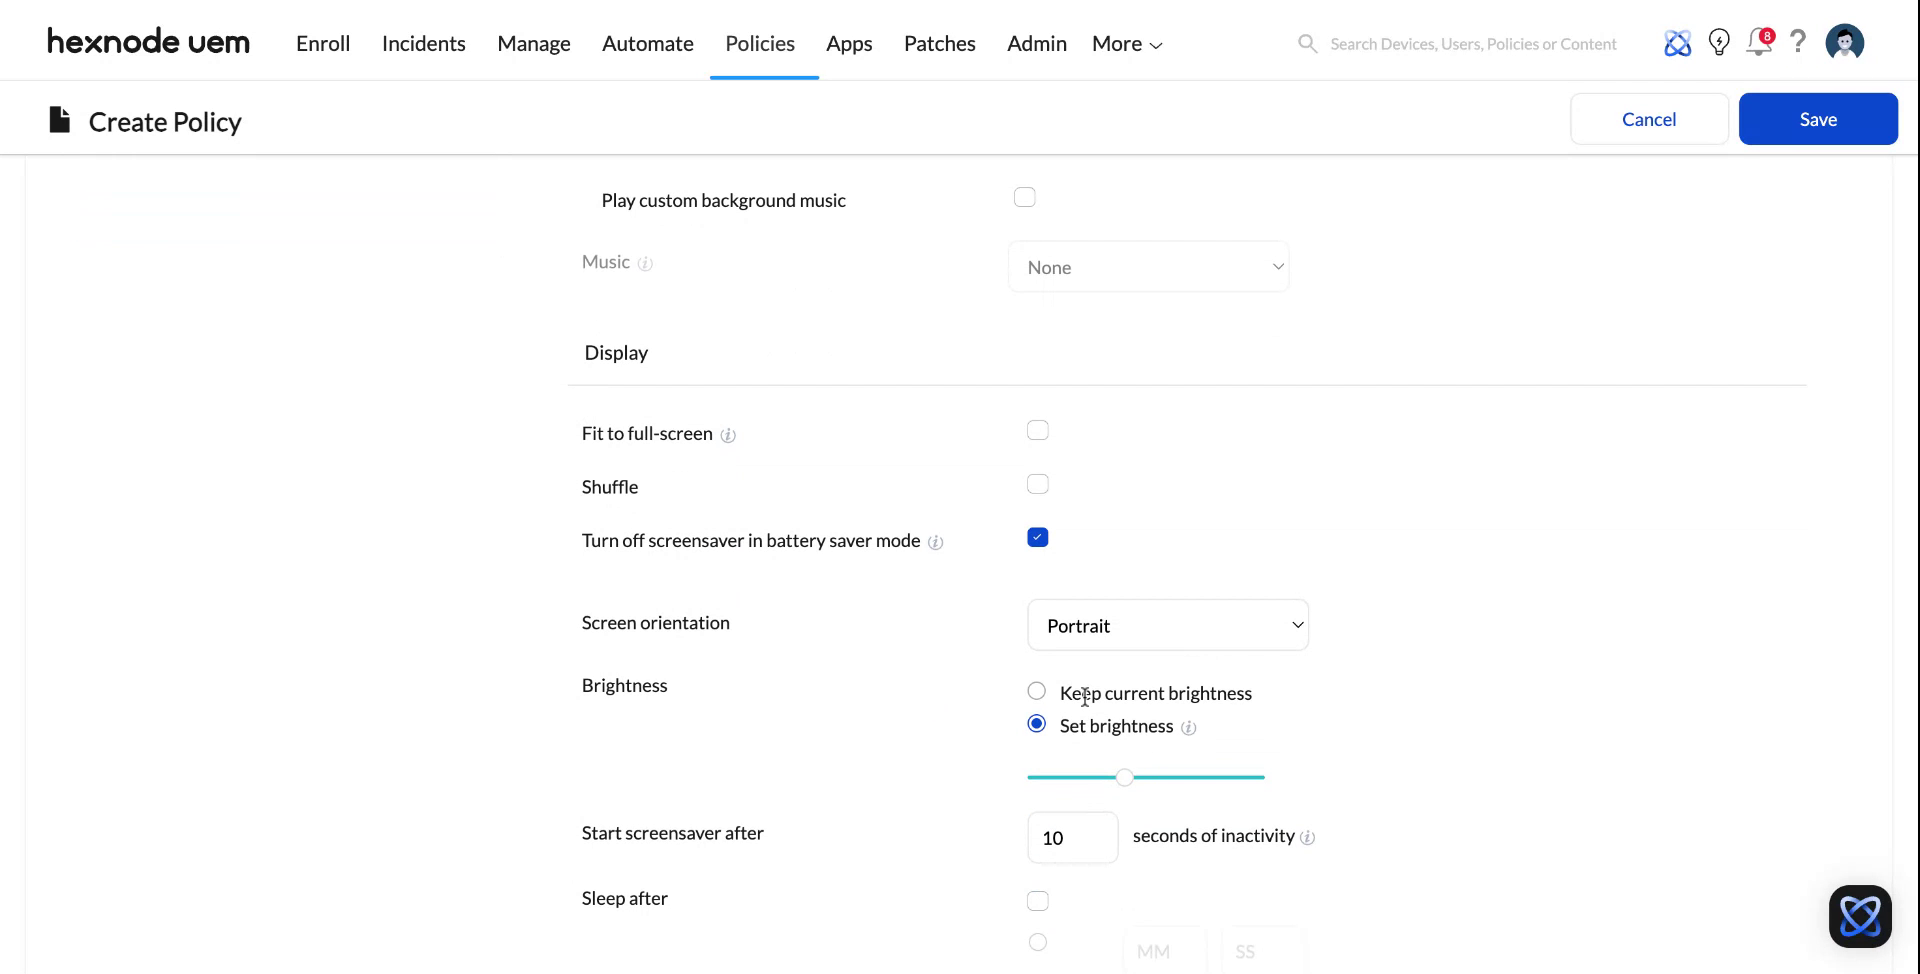Viewport: 1920px width, 974px height.
Task: Select the blue Hexnode Genie icon
Action: click(1678, 43)
